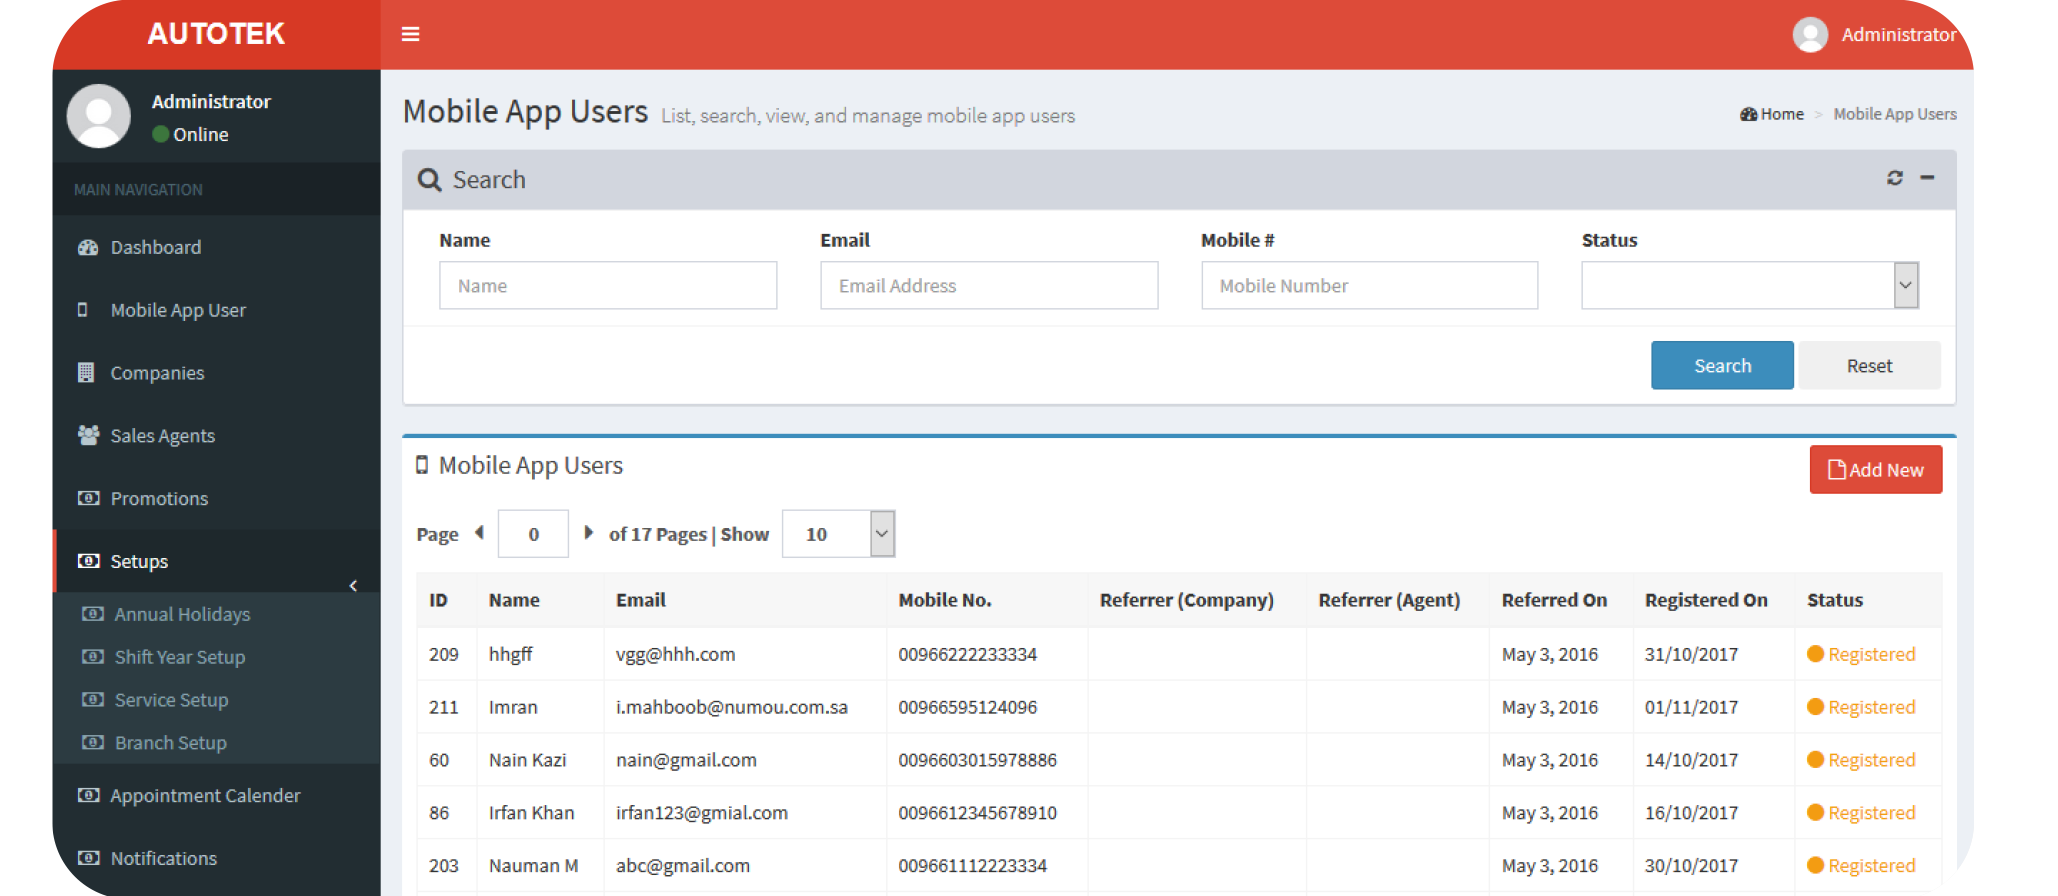
Task: Click the Service Setup icon
Action: click(x=93, y=700)
